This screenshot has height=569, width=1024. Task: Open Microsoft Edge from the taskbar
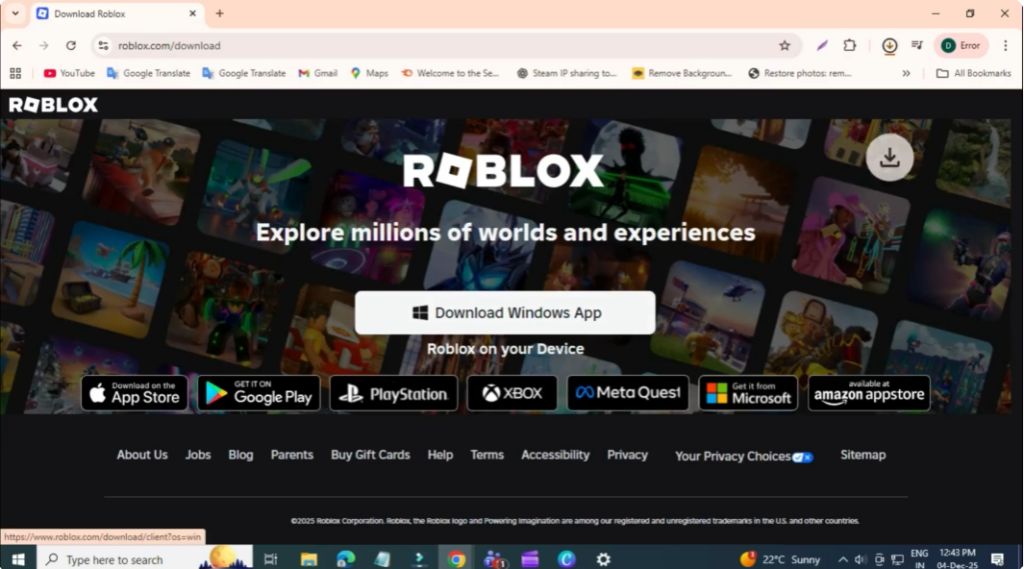(345, 559)
